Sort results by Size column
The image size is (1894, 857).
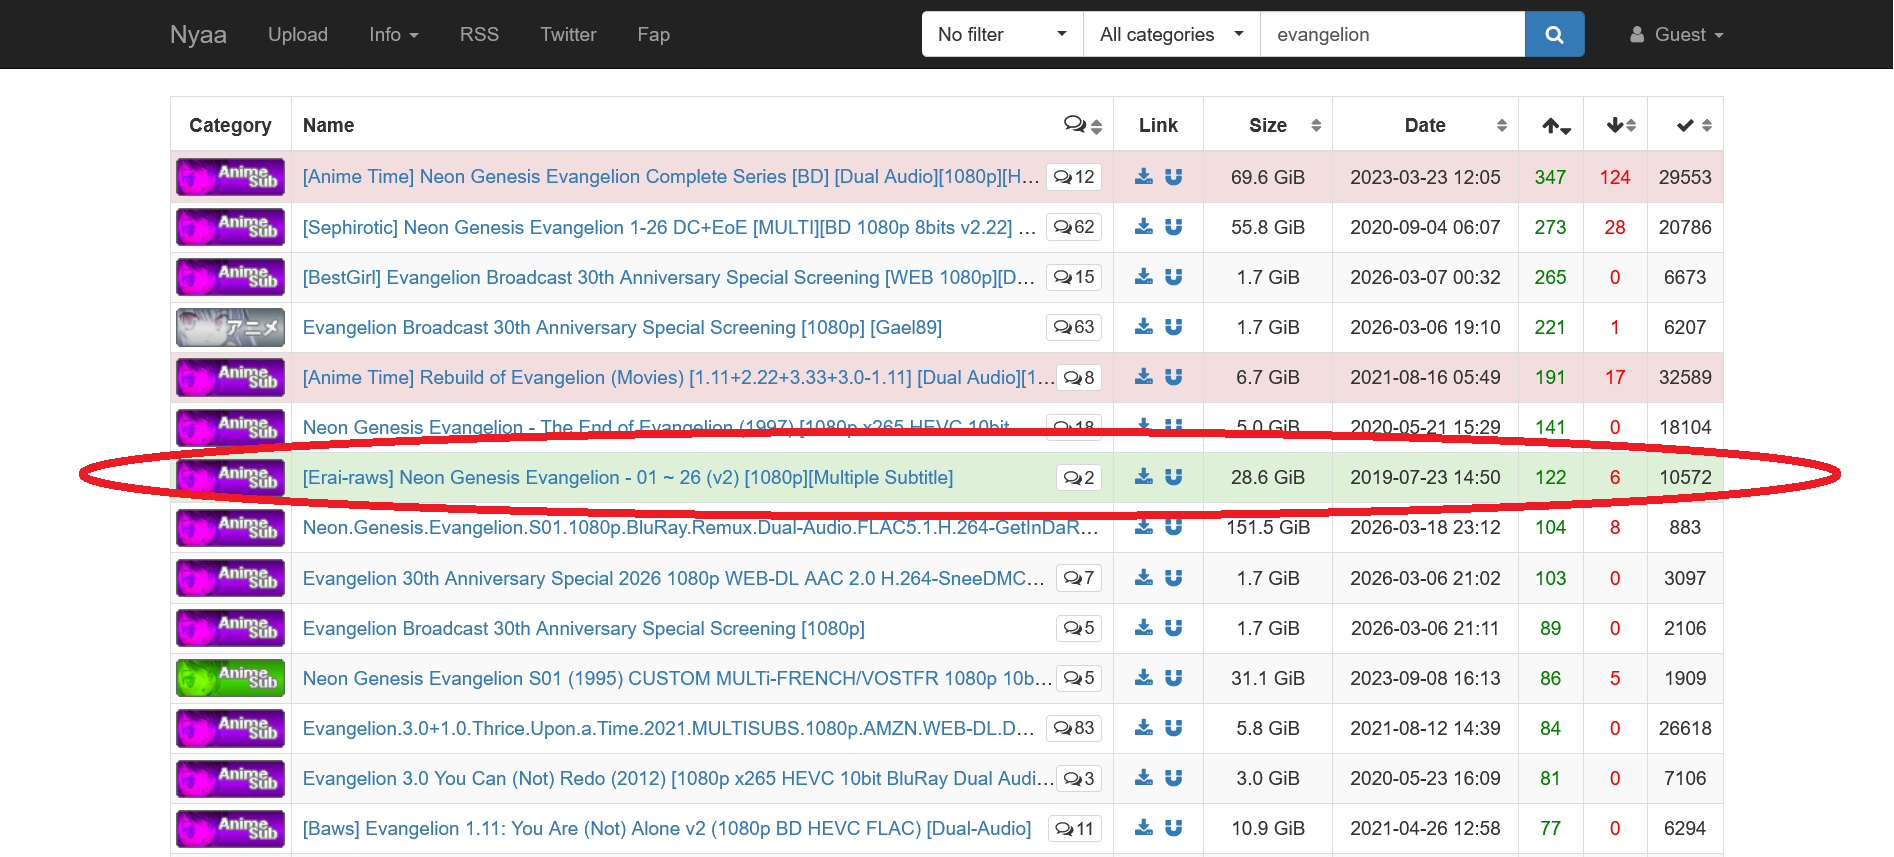tap(1268, 125)
